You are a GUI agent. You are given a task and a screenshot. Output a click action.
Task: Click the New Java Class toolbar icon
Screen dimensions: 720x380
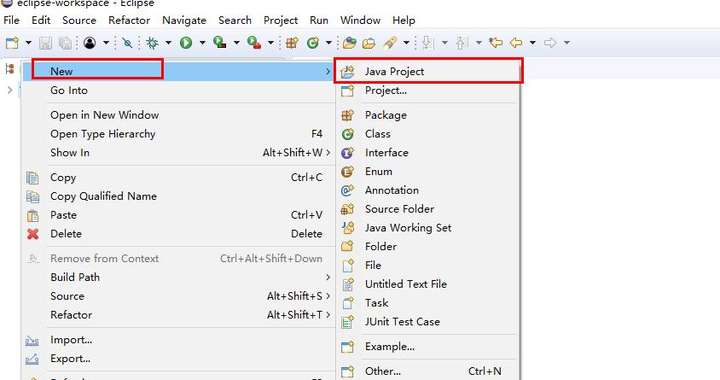(313, 43)
